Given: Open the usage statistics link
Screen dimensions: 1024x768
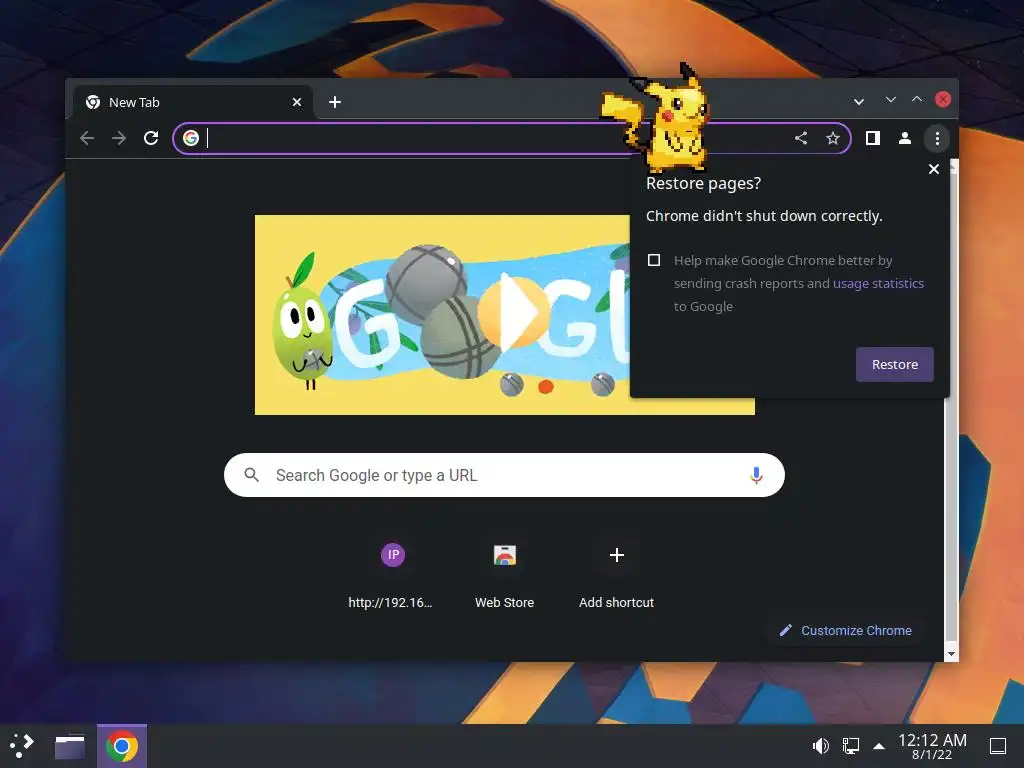Looking at the screenshot, I should [878, 283].
